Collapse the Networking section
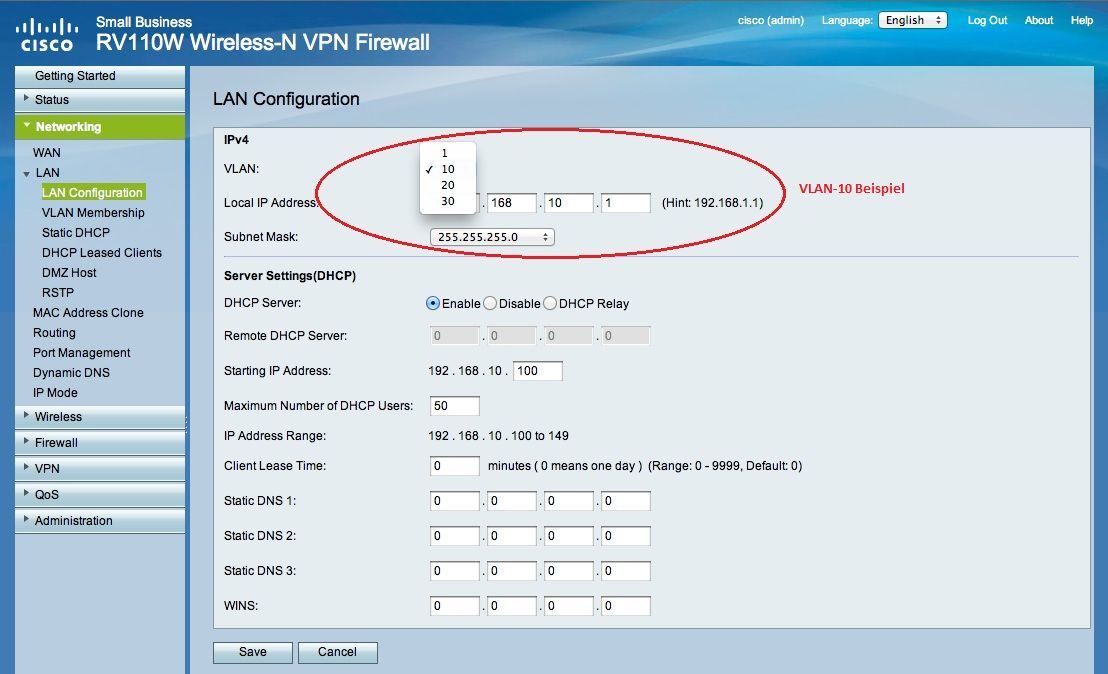1108x674 pixels. tap(100, 126)
